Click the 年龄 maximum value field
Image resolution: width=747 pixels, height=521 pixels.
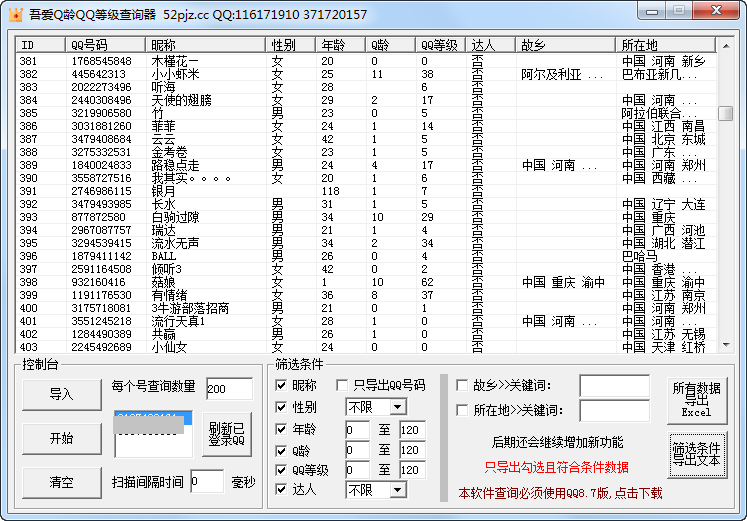click(413, 430)
